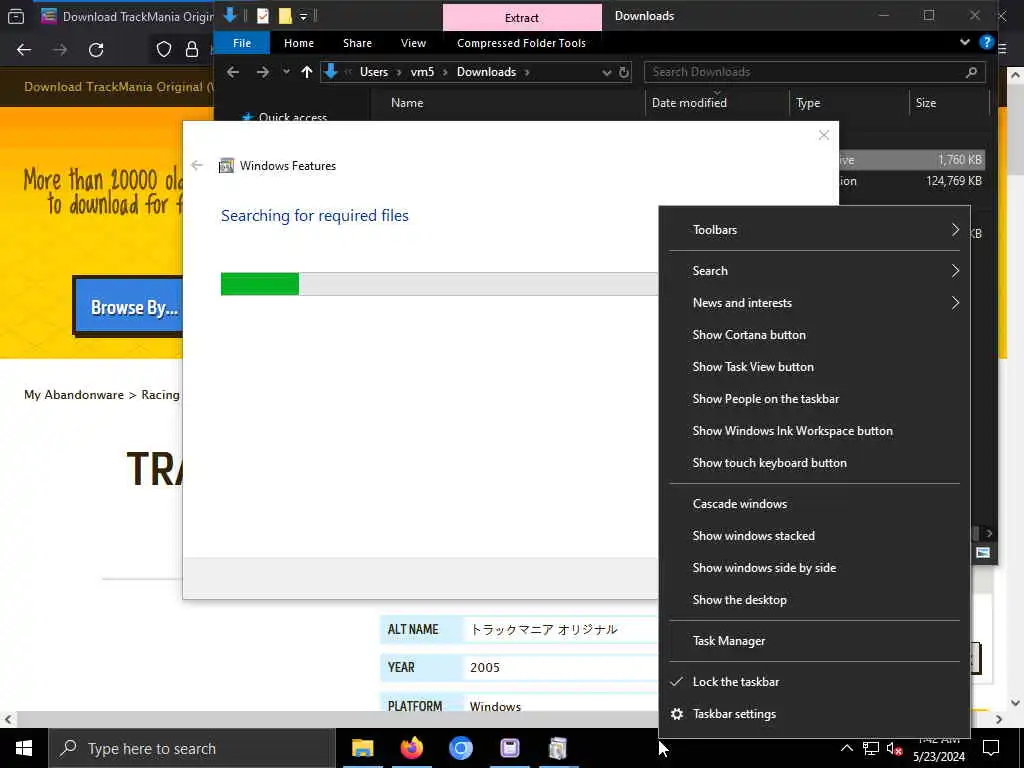Image resolution: width=1024 pixels, height=768 pixels.
Task: Show hidden system tray icons
Action: click(846, 748)
